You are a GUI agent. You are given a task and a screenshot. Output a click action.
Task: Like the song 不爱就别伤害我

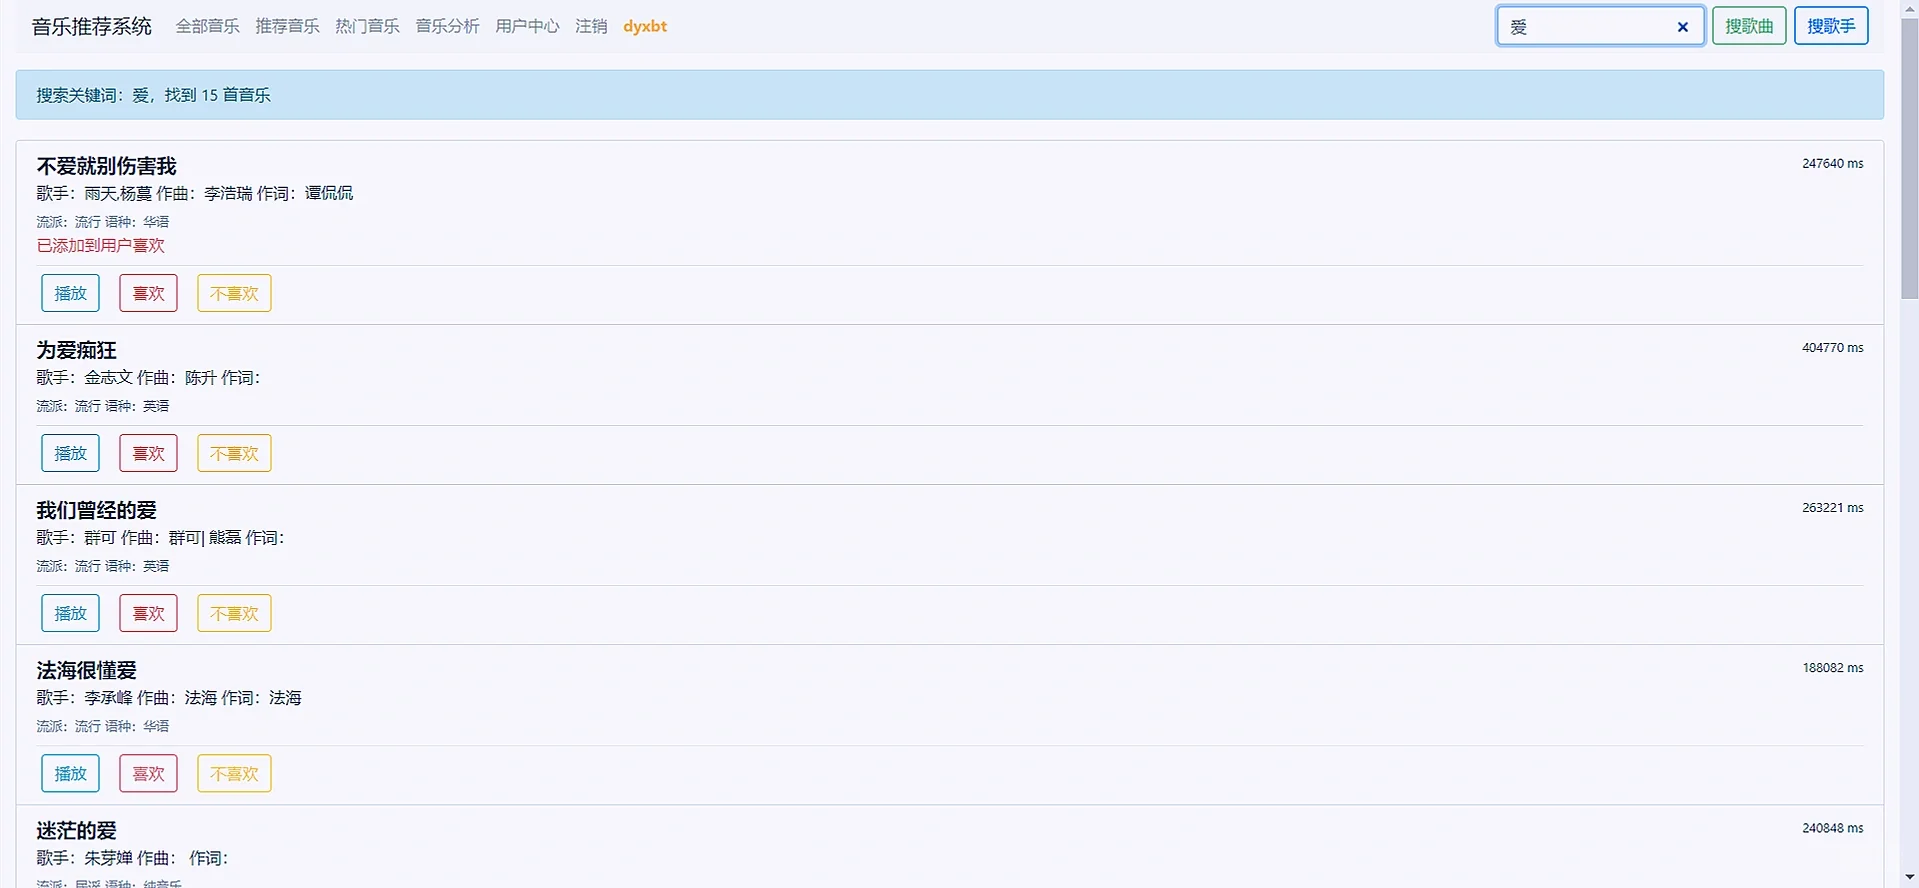(x=149, y=293)
